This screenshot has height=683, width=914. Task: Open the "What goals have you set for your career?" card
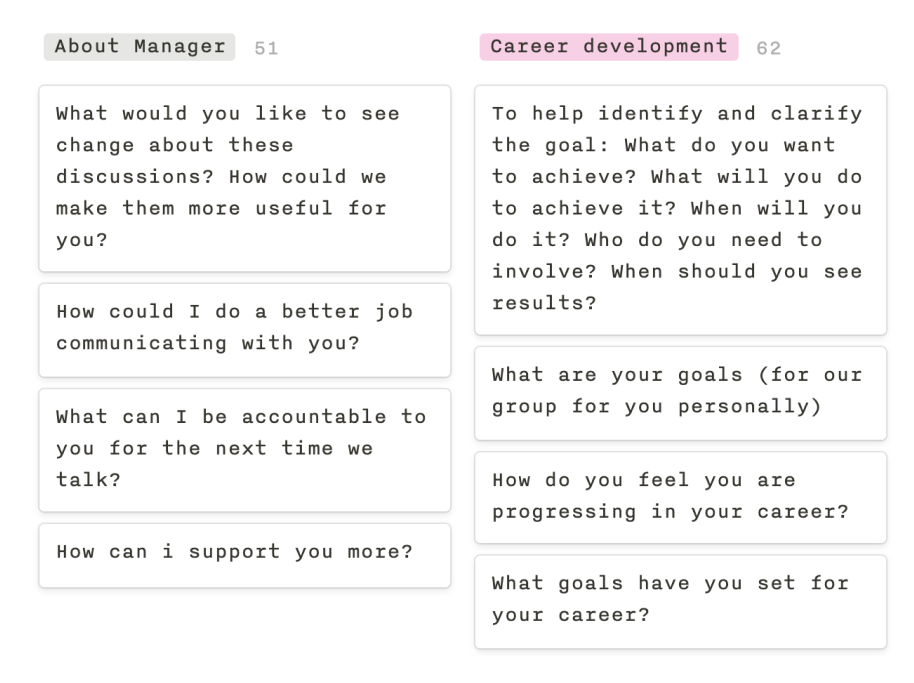click(681, 599)
